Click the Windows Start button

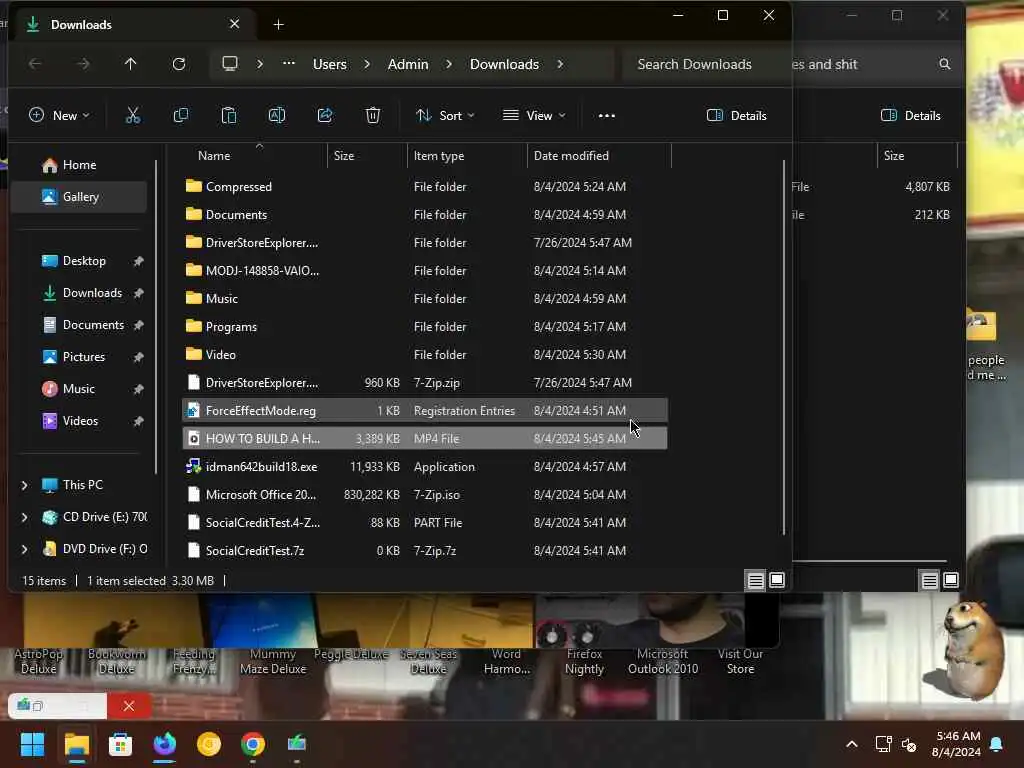click(x=33, y=744)
